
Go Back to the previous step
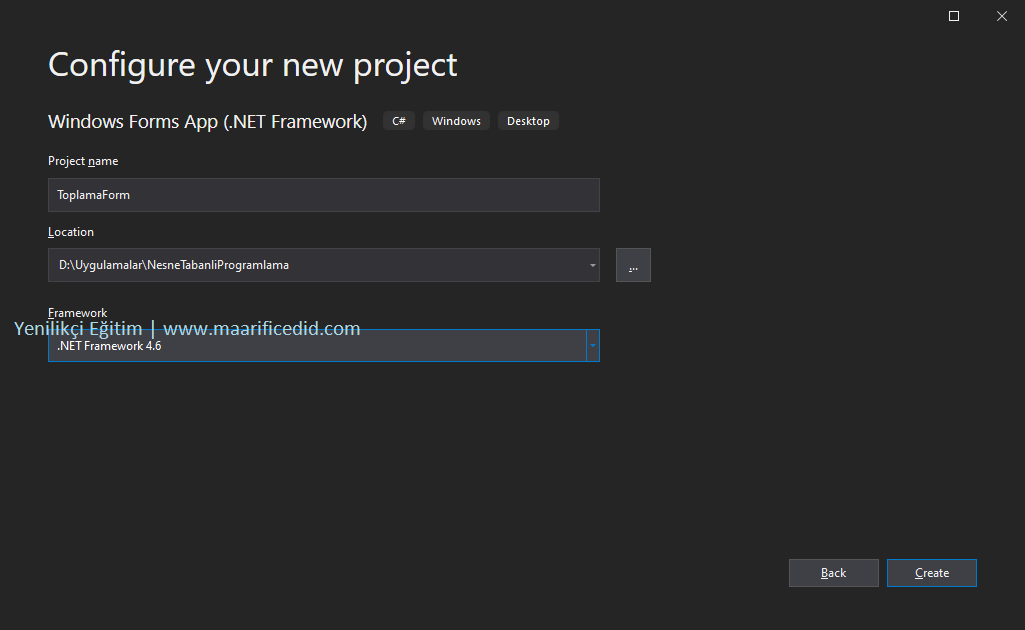[833, 573]
